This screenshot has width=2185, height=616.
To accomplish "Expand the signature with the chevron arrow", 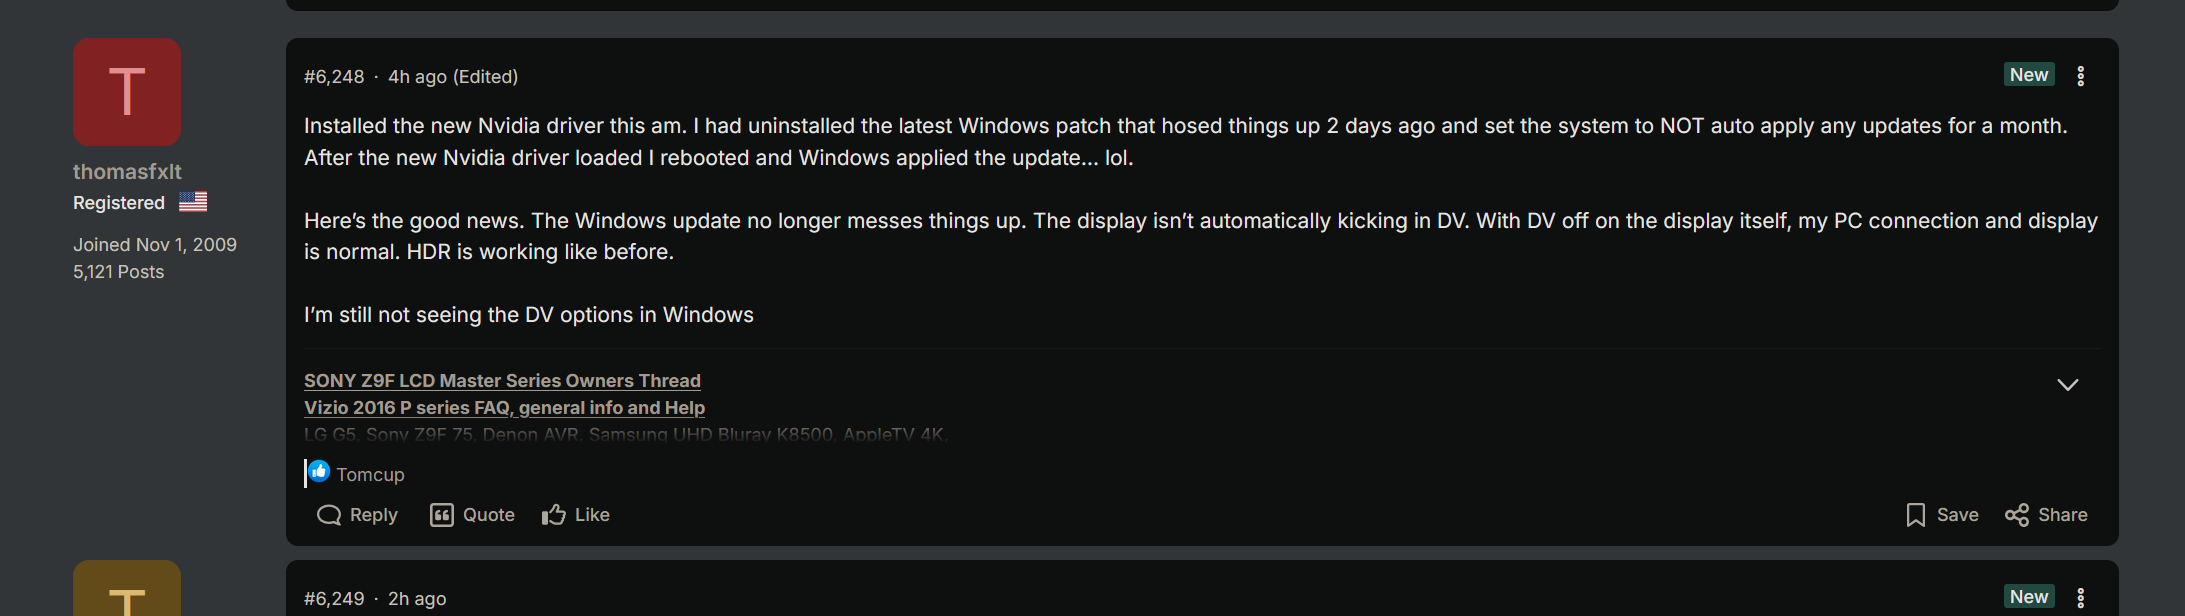I will tap(2068, 384).
